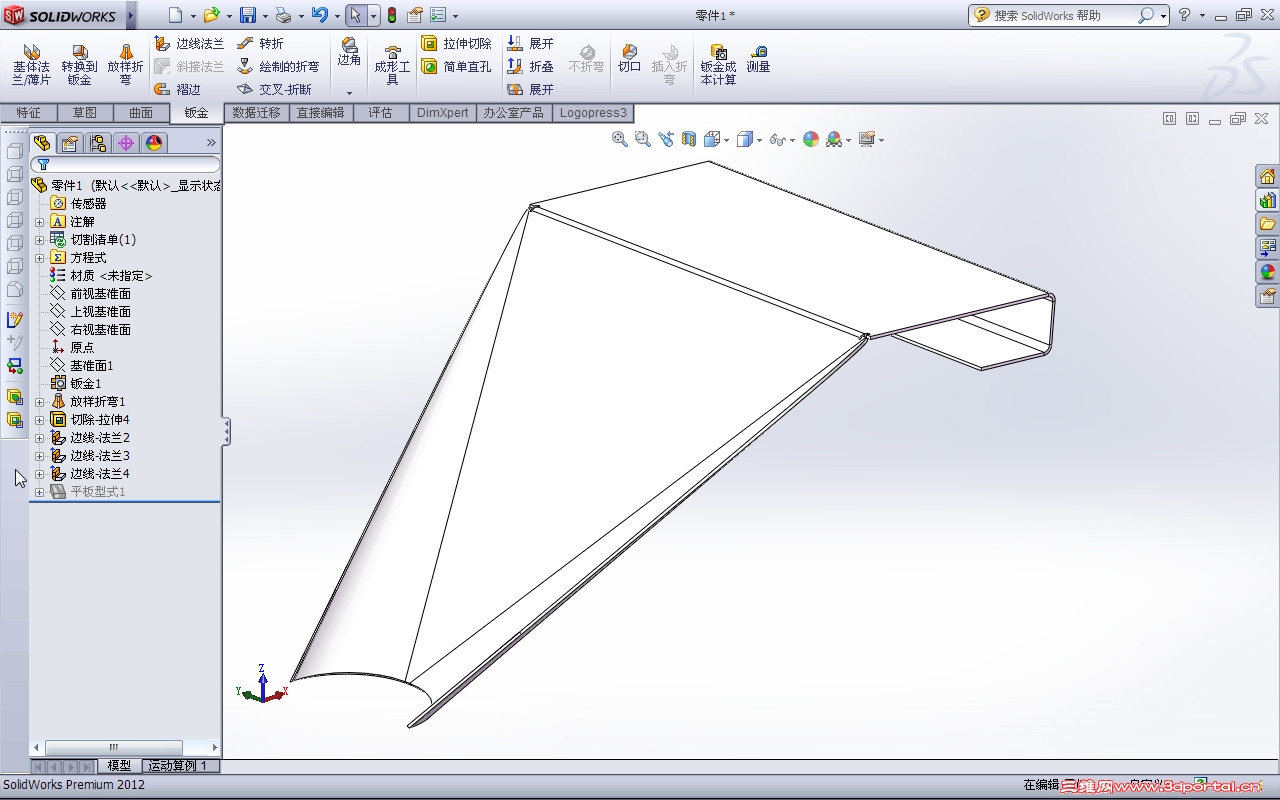
Task: Choose the 交叉-折断 cross break tool
Action: point(274,89)
